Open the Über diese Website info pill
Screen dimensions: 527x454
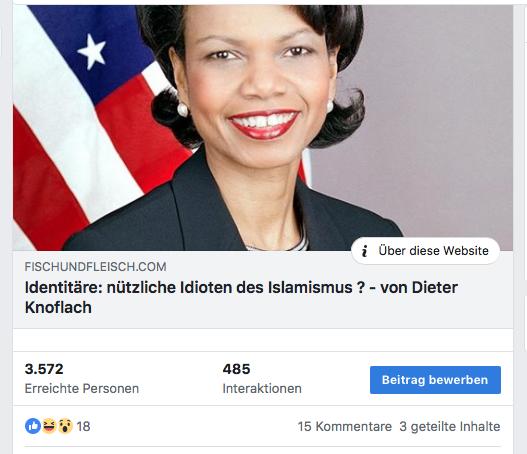(425, 251)
